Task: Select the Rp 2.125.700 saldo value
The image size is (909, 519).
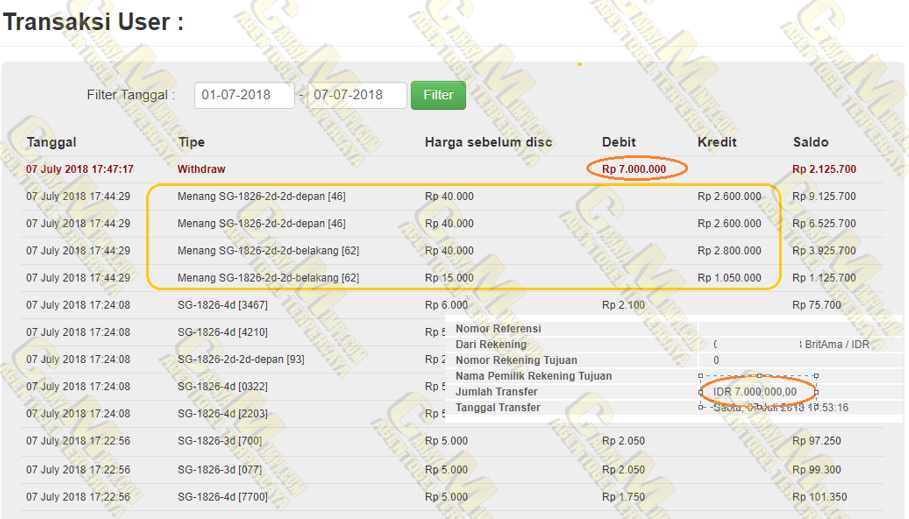Action: (824, 169)
